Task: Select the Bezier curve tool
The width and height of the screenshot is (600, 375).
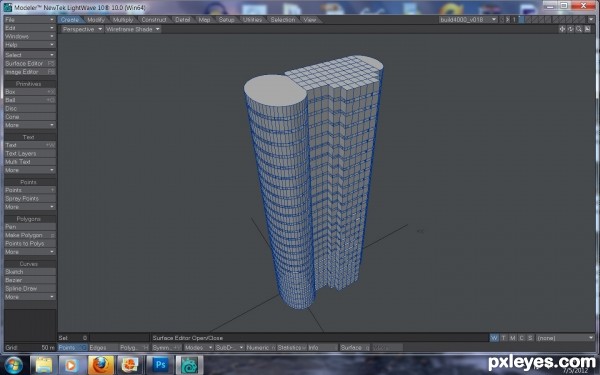Action: click(x=30, y=280)
